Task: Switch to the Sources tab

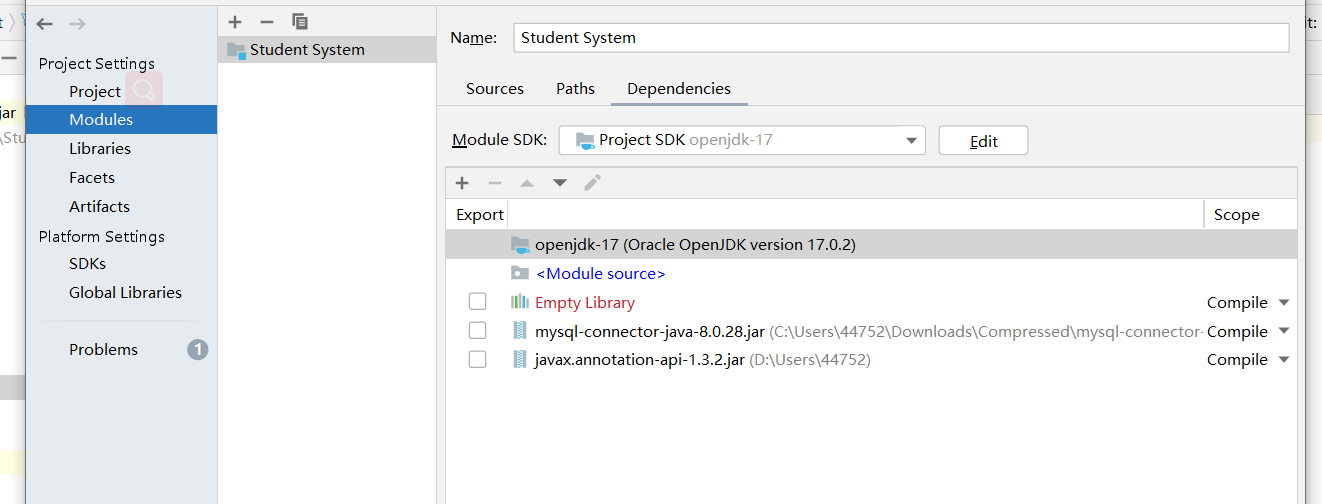Action: [x=495, y=89]
